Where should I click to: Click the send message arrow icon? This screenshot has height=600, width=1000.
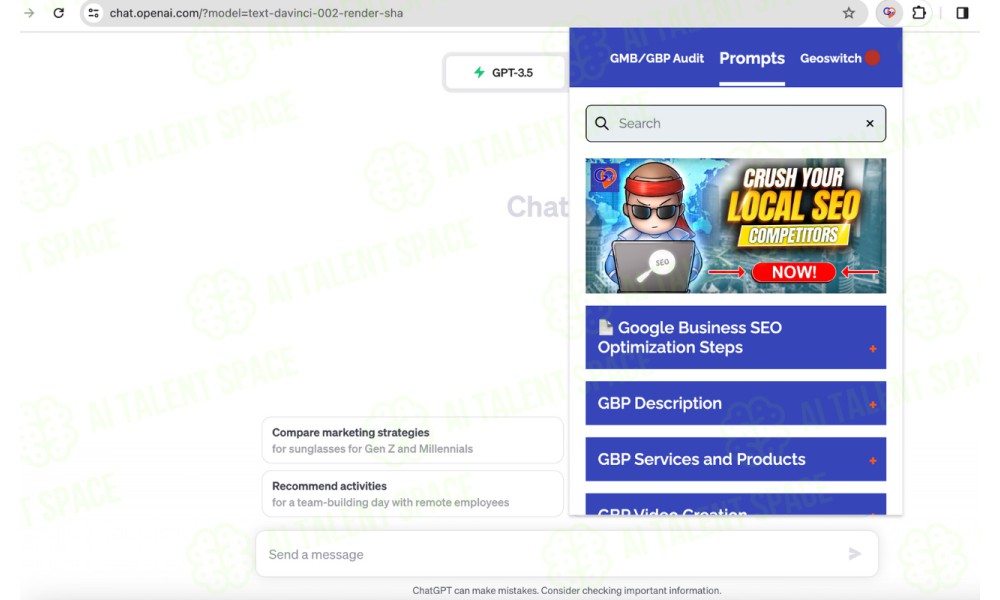[x=855, y=554]
